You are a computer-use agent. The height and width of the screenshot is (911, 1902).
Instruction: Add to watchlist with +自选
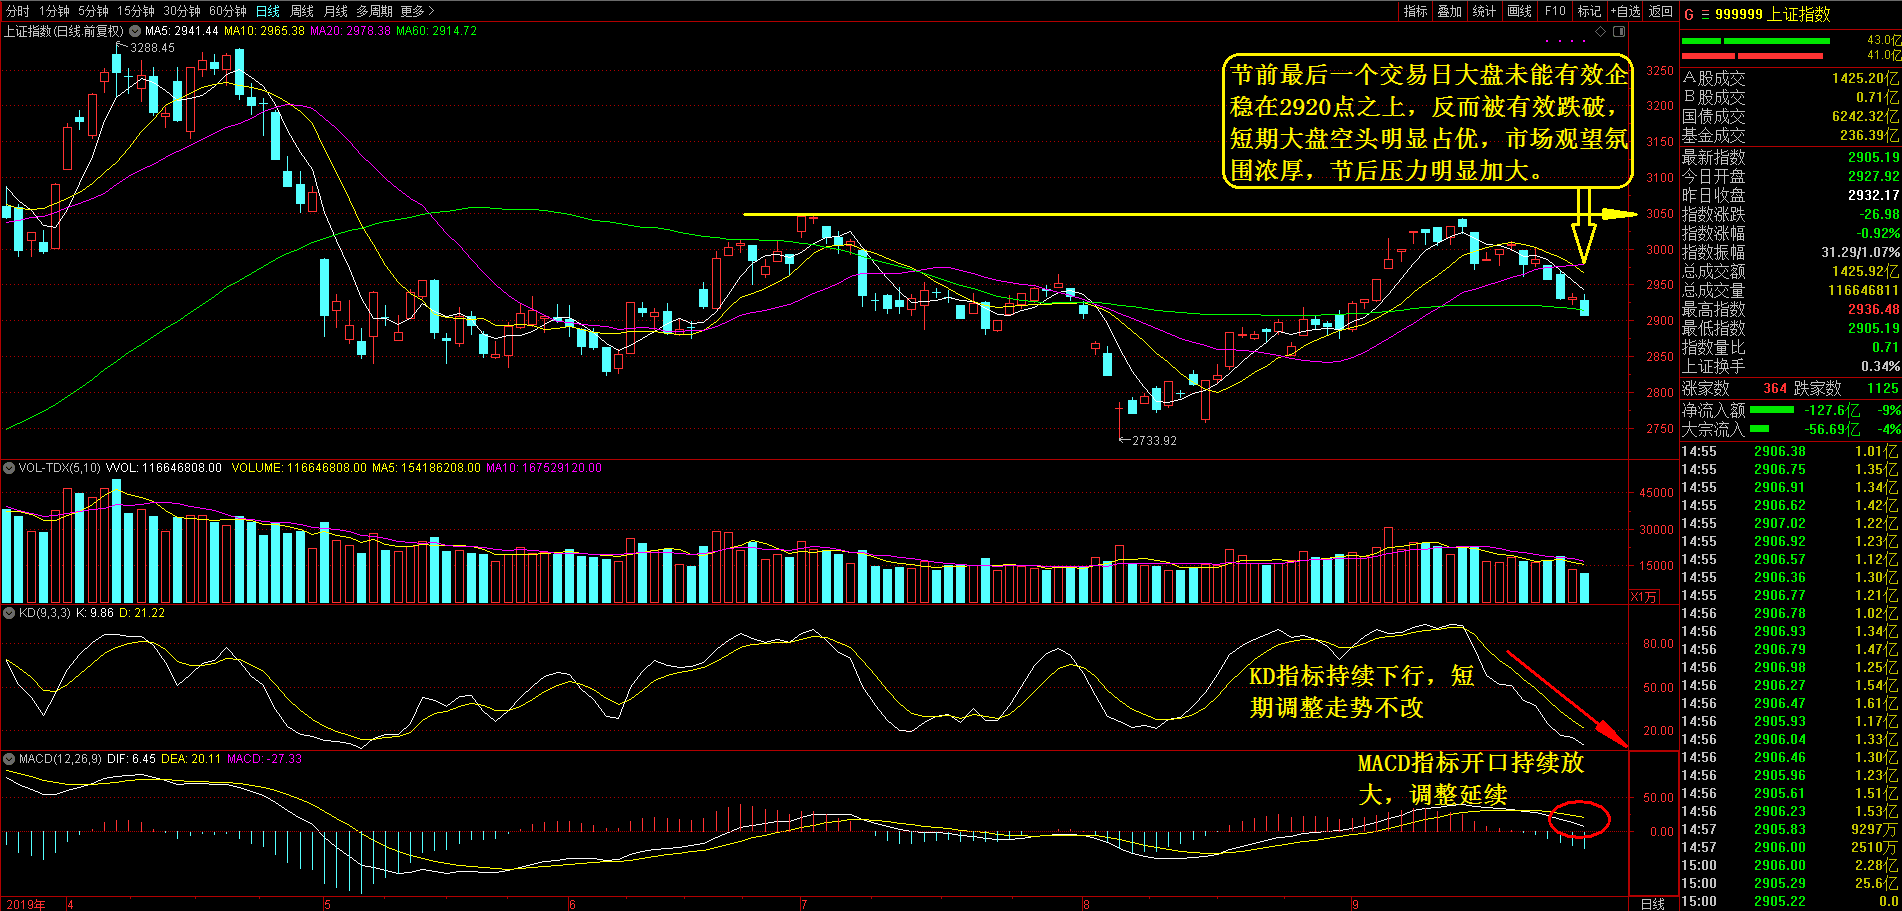(x=1625, y=11)
